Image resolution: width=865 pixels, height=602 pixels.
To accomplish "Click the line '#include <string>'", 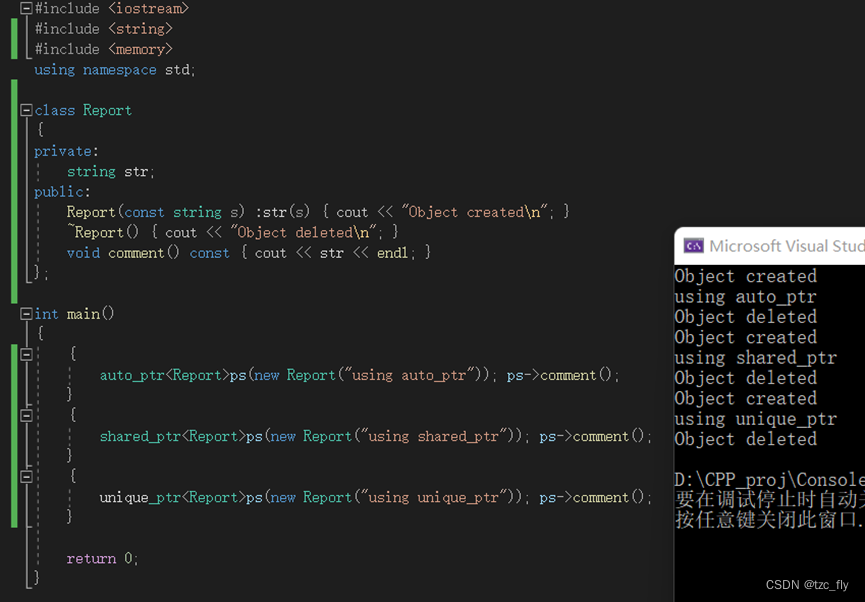I will click(x=104, y=29).
